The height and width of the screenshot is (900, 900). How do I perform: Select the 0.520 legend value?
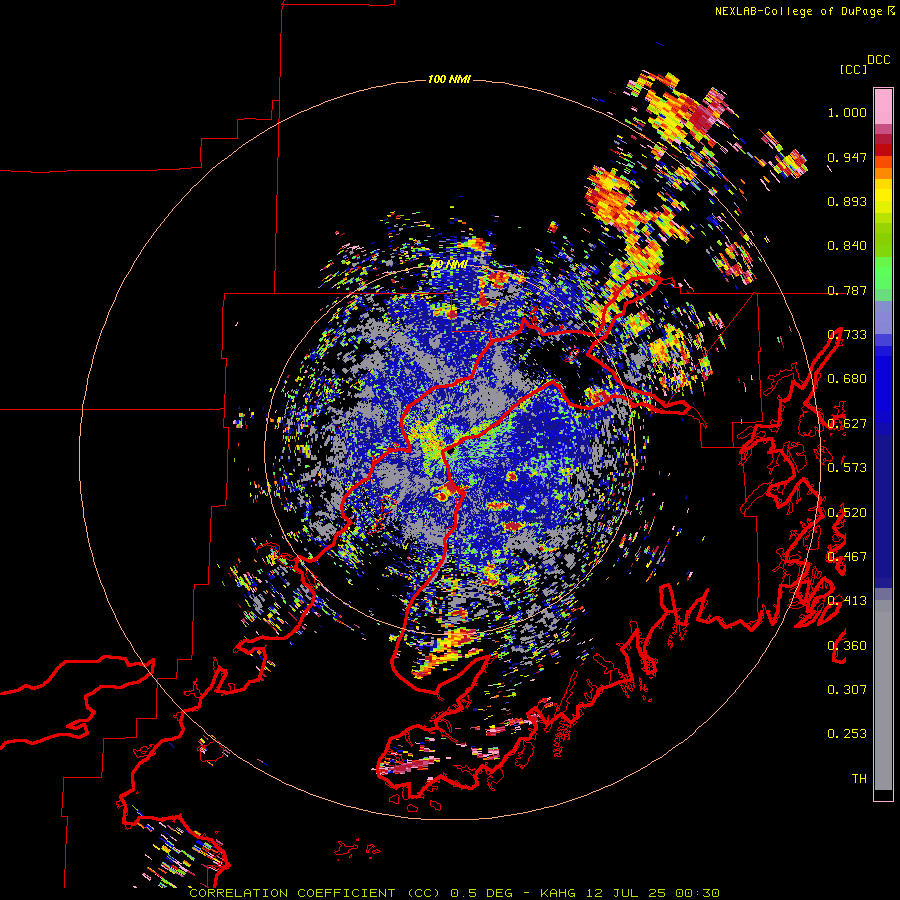pos(847,513)
